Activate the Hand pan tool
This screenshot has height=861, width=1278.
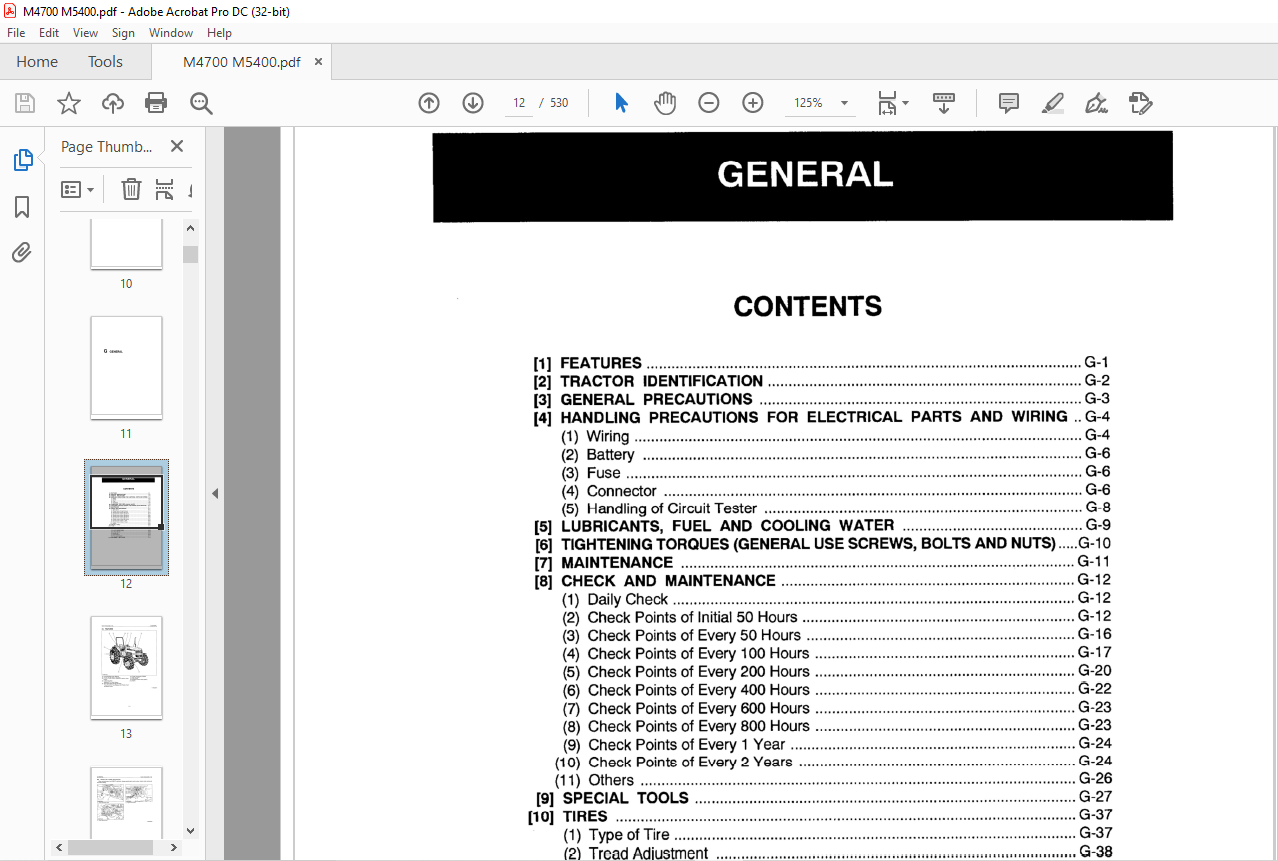tap(665, 103)
